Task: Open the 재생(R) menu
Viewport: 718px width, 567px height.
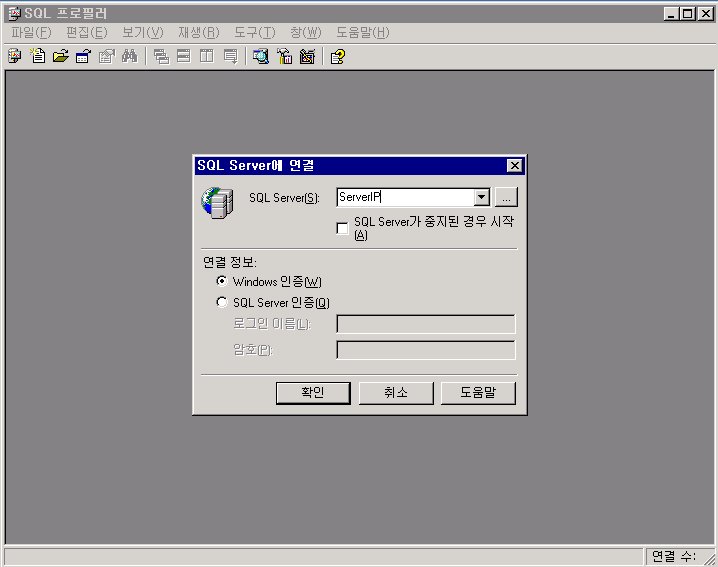Action: [199, 33]
